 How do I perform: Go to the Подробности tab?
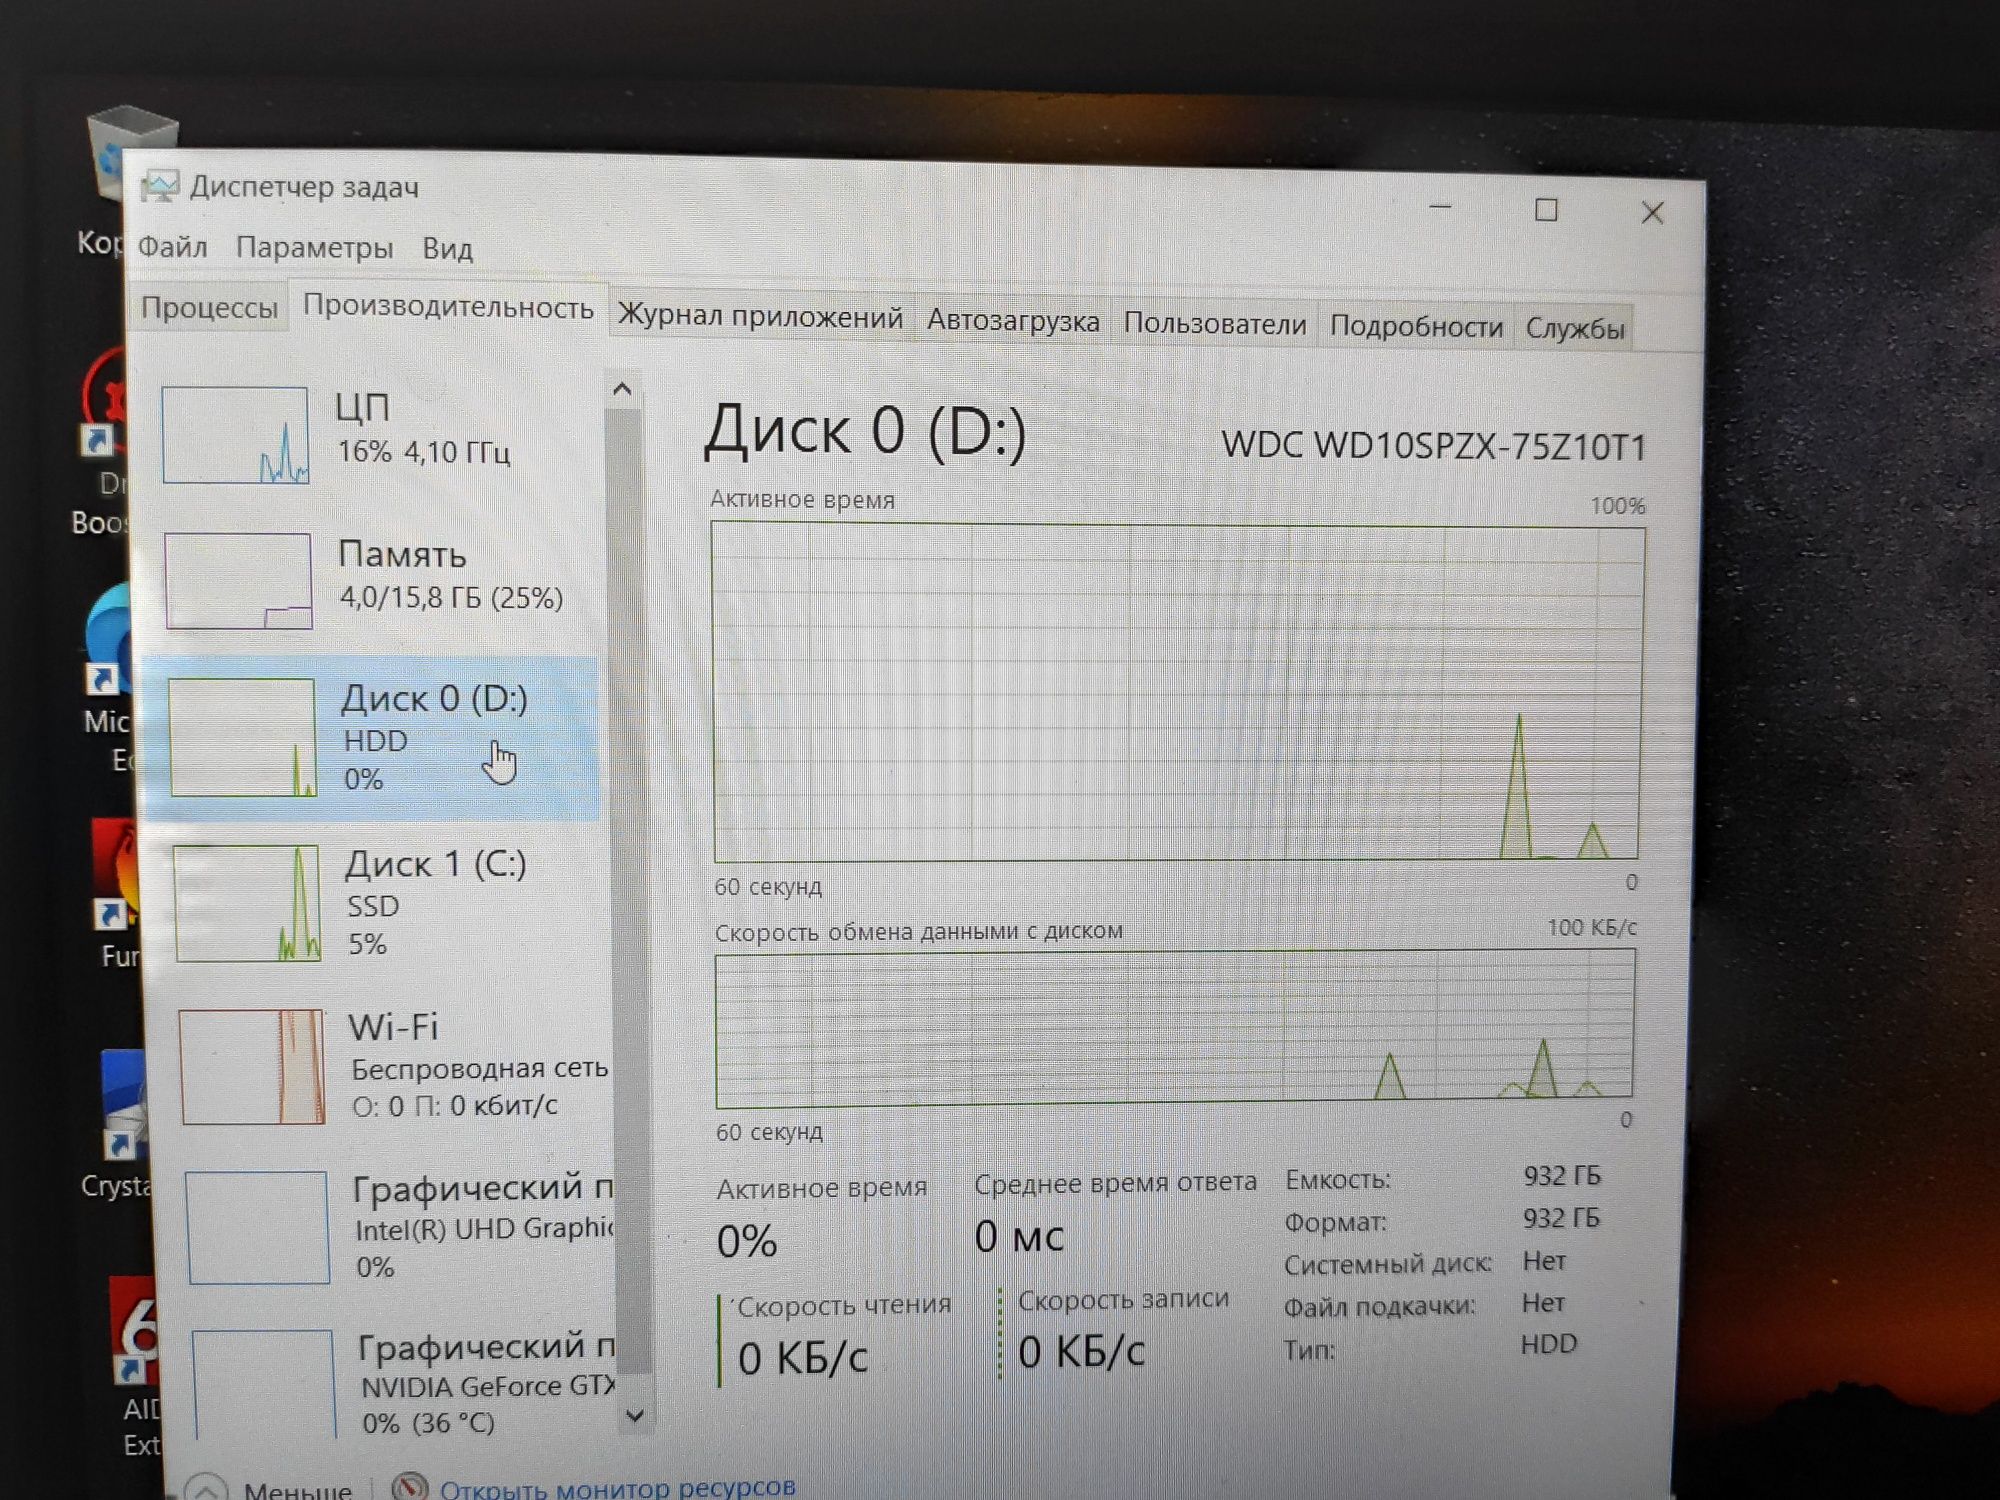pos(1416,326)
